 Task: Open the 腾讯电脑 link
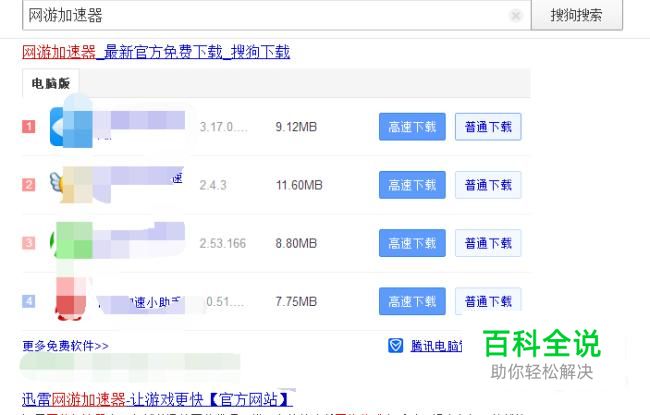pyautogui.click(x=436, y=345)
